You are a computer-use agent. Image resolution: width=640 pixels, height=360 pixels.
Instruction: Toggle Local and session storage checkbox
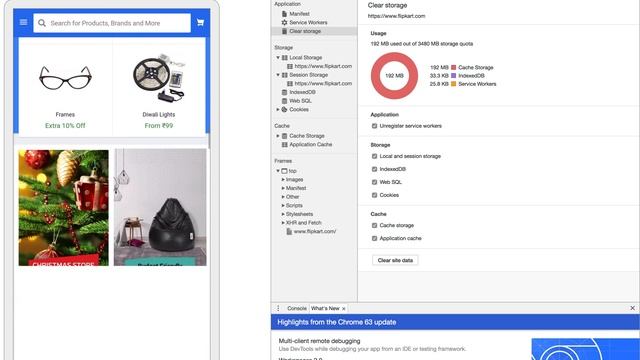(374, 156)
